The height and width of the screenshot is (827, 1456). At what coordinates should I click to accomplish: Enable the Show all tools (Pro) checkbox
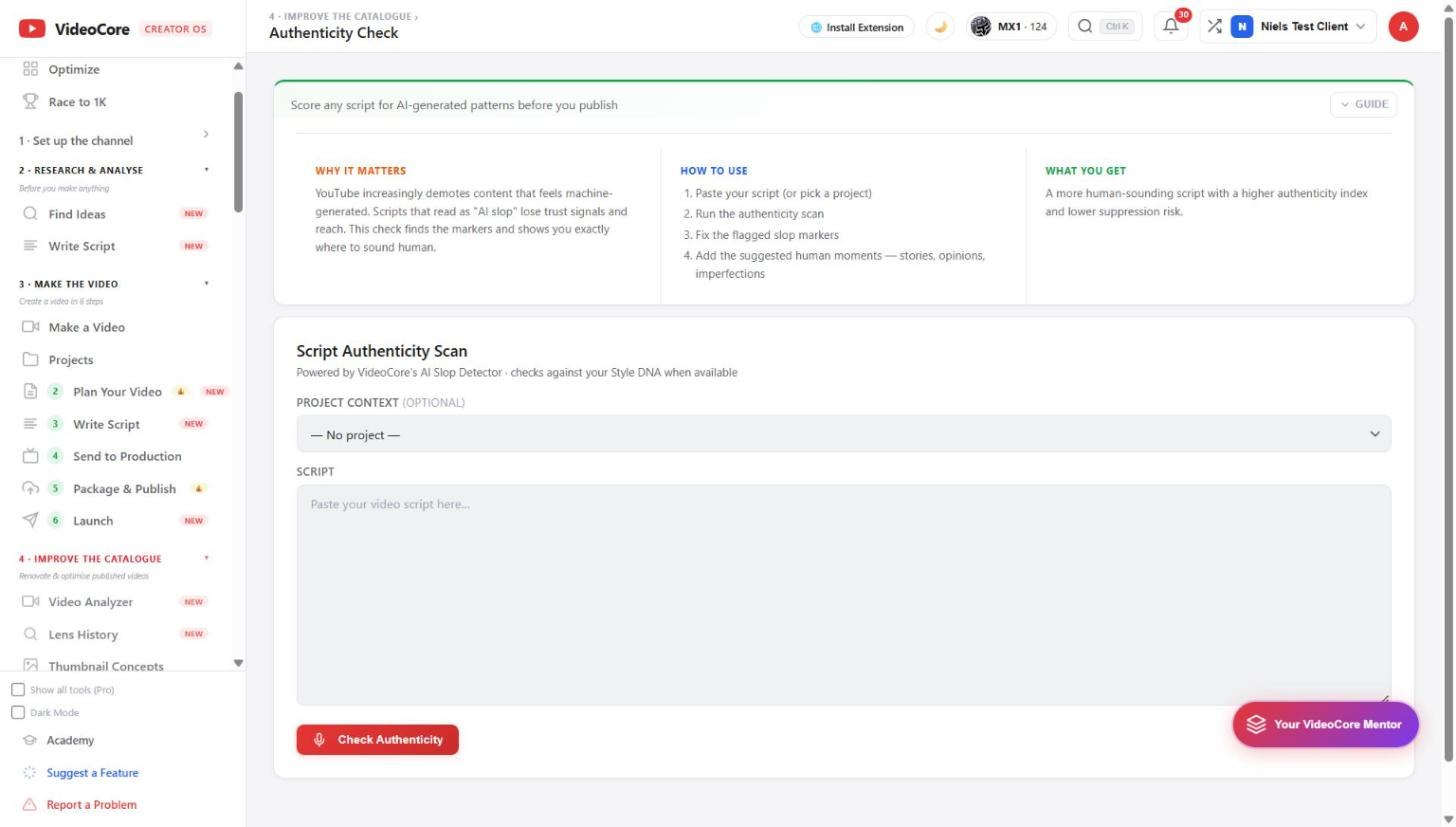18,690
